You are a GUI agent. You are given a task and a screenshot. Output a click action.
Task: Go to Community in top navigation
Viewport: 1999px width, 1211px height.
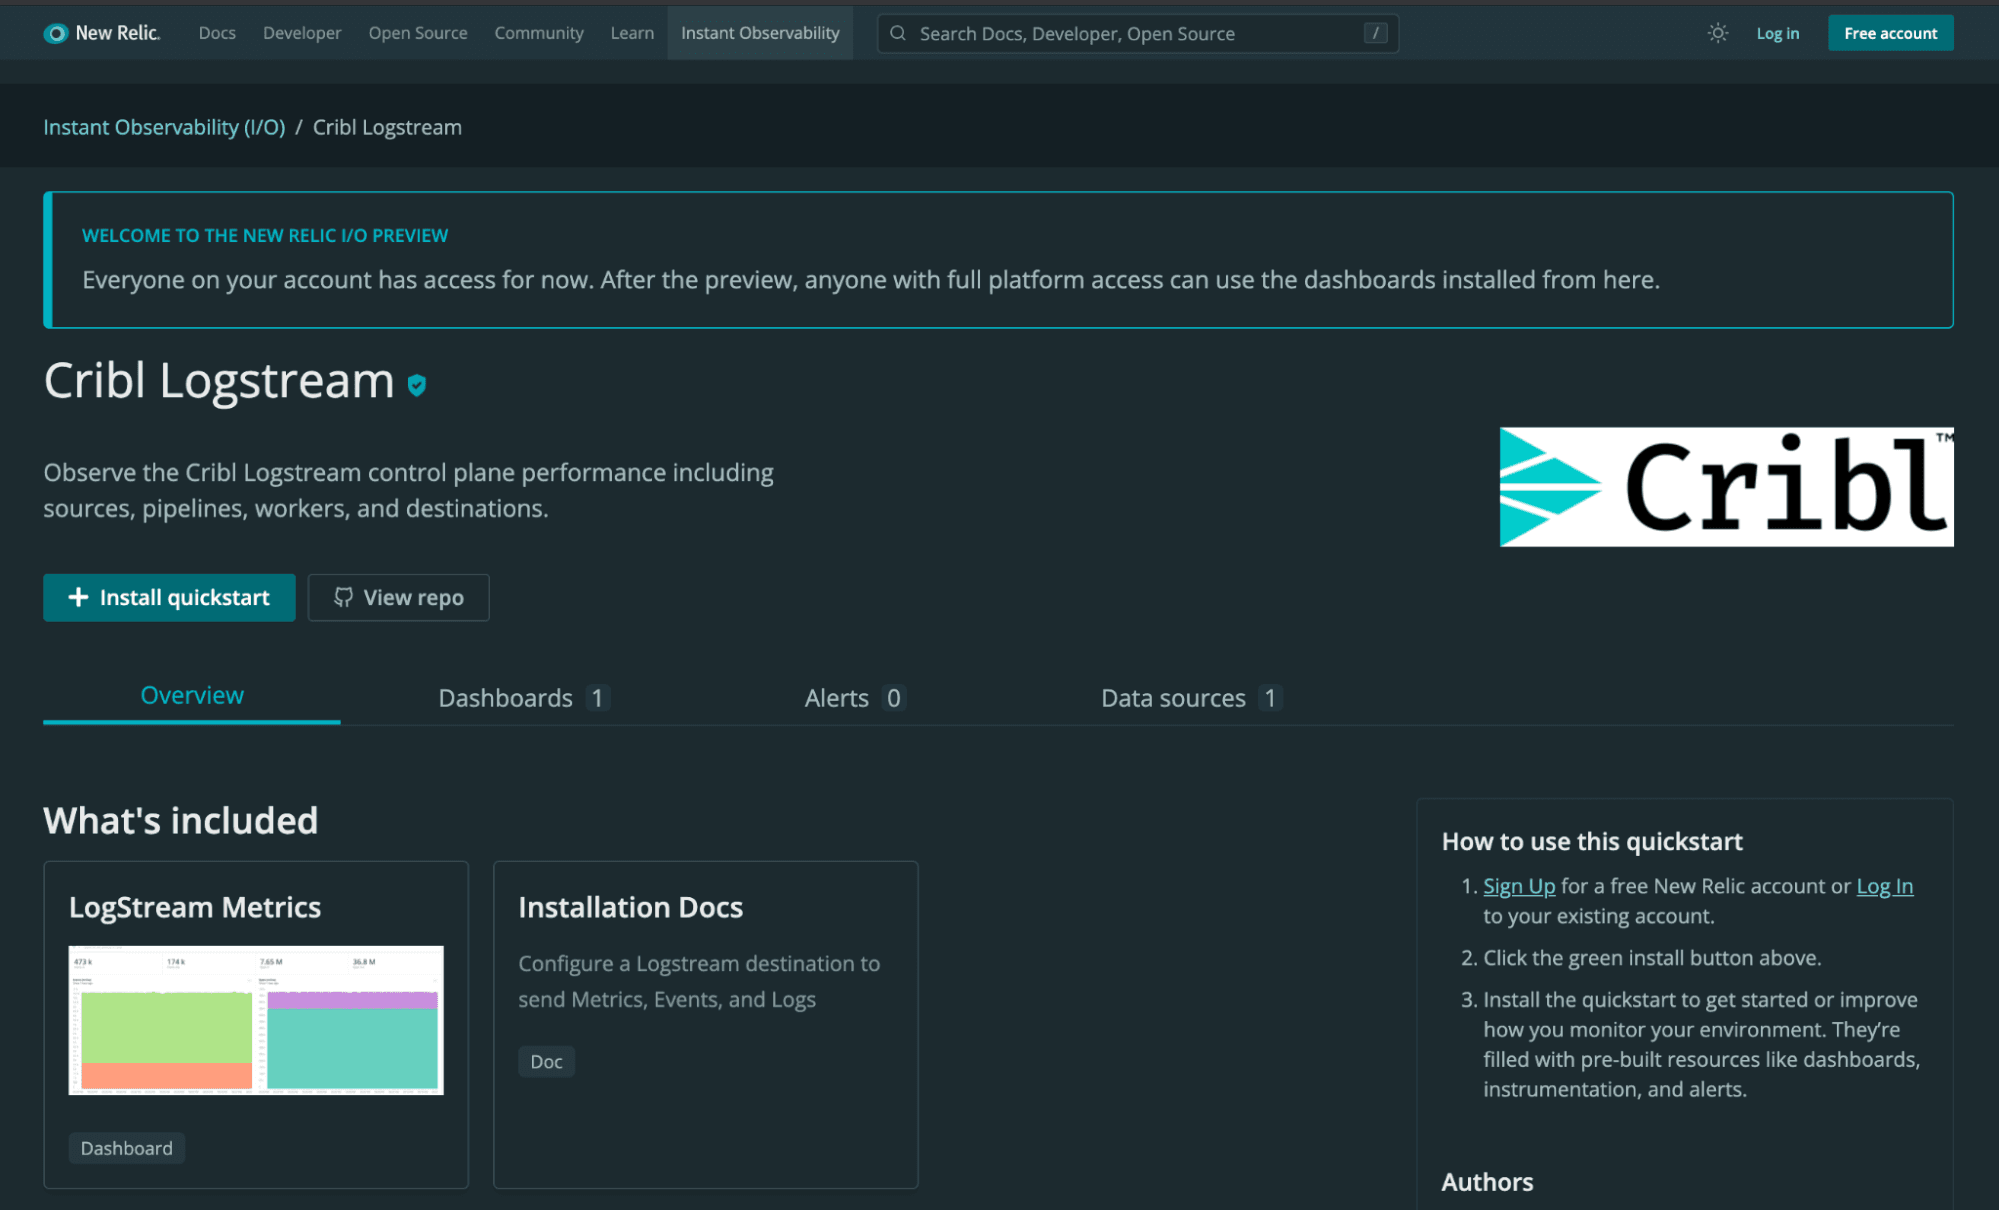(x=538, y=33)
